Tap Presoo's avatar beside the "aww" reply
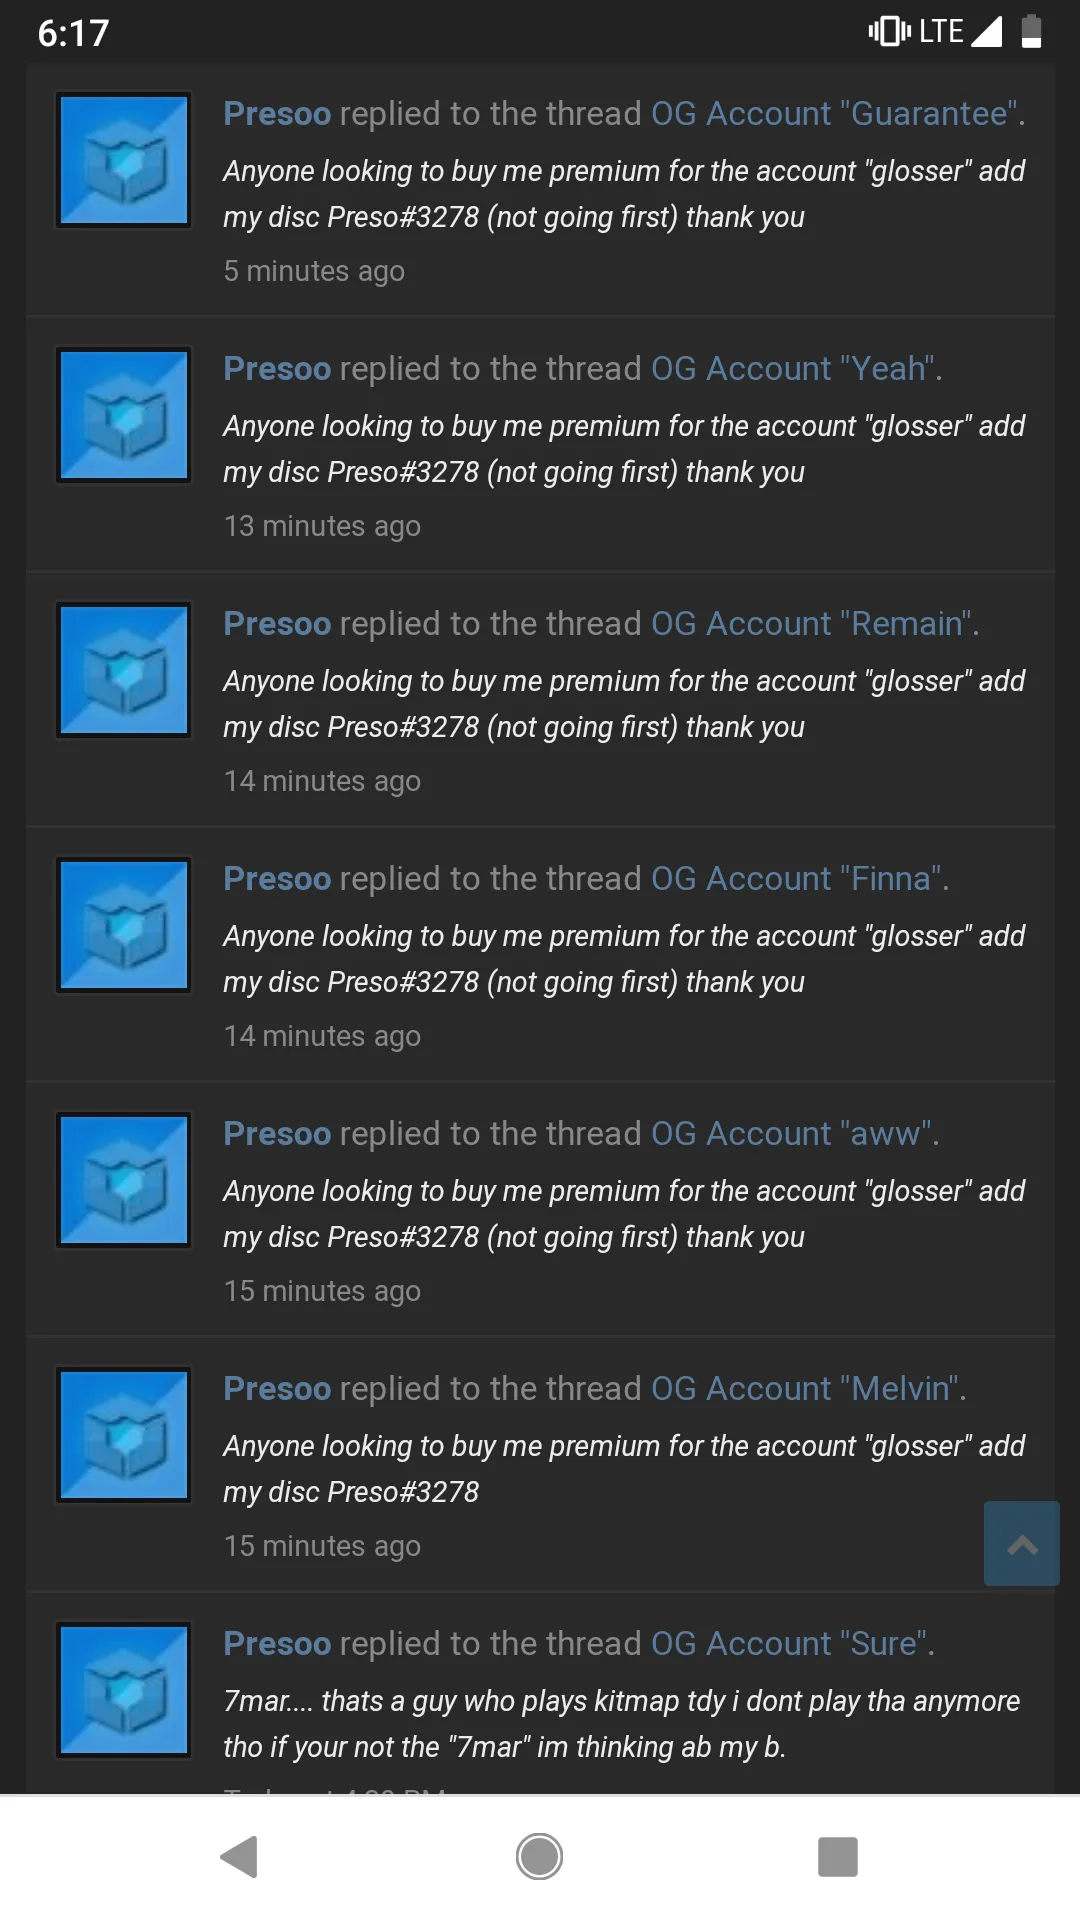Viewport: 1080px width, 1920px height. click(124, 1180)
